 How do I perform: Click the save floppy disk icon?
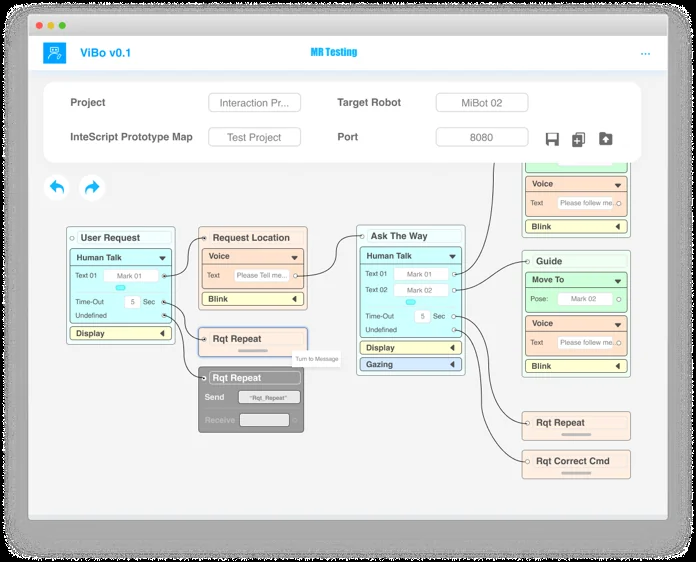coord(552,139)
